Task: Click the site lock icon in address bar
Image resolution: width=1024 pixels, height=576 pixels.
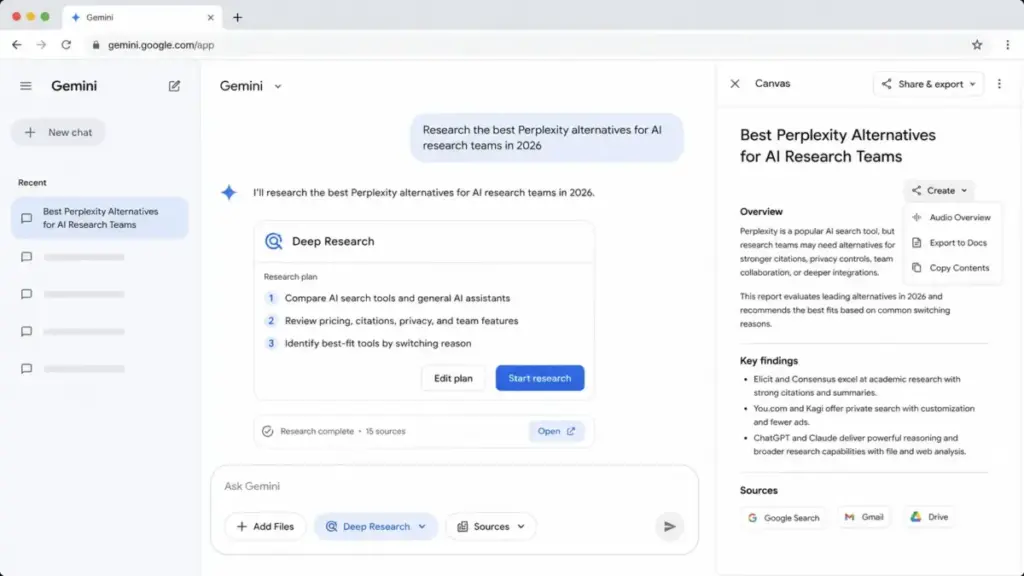Action: pyautogui.click(x=96, y=45)
